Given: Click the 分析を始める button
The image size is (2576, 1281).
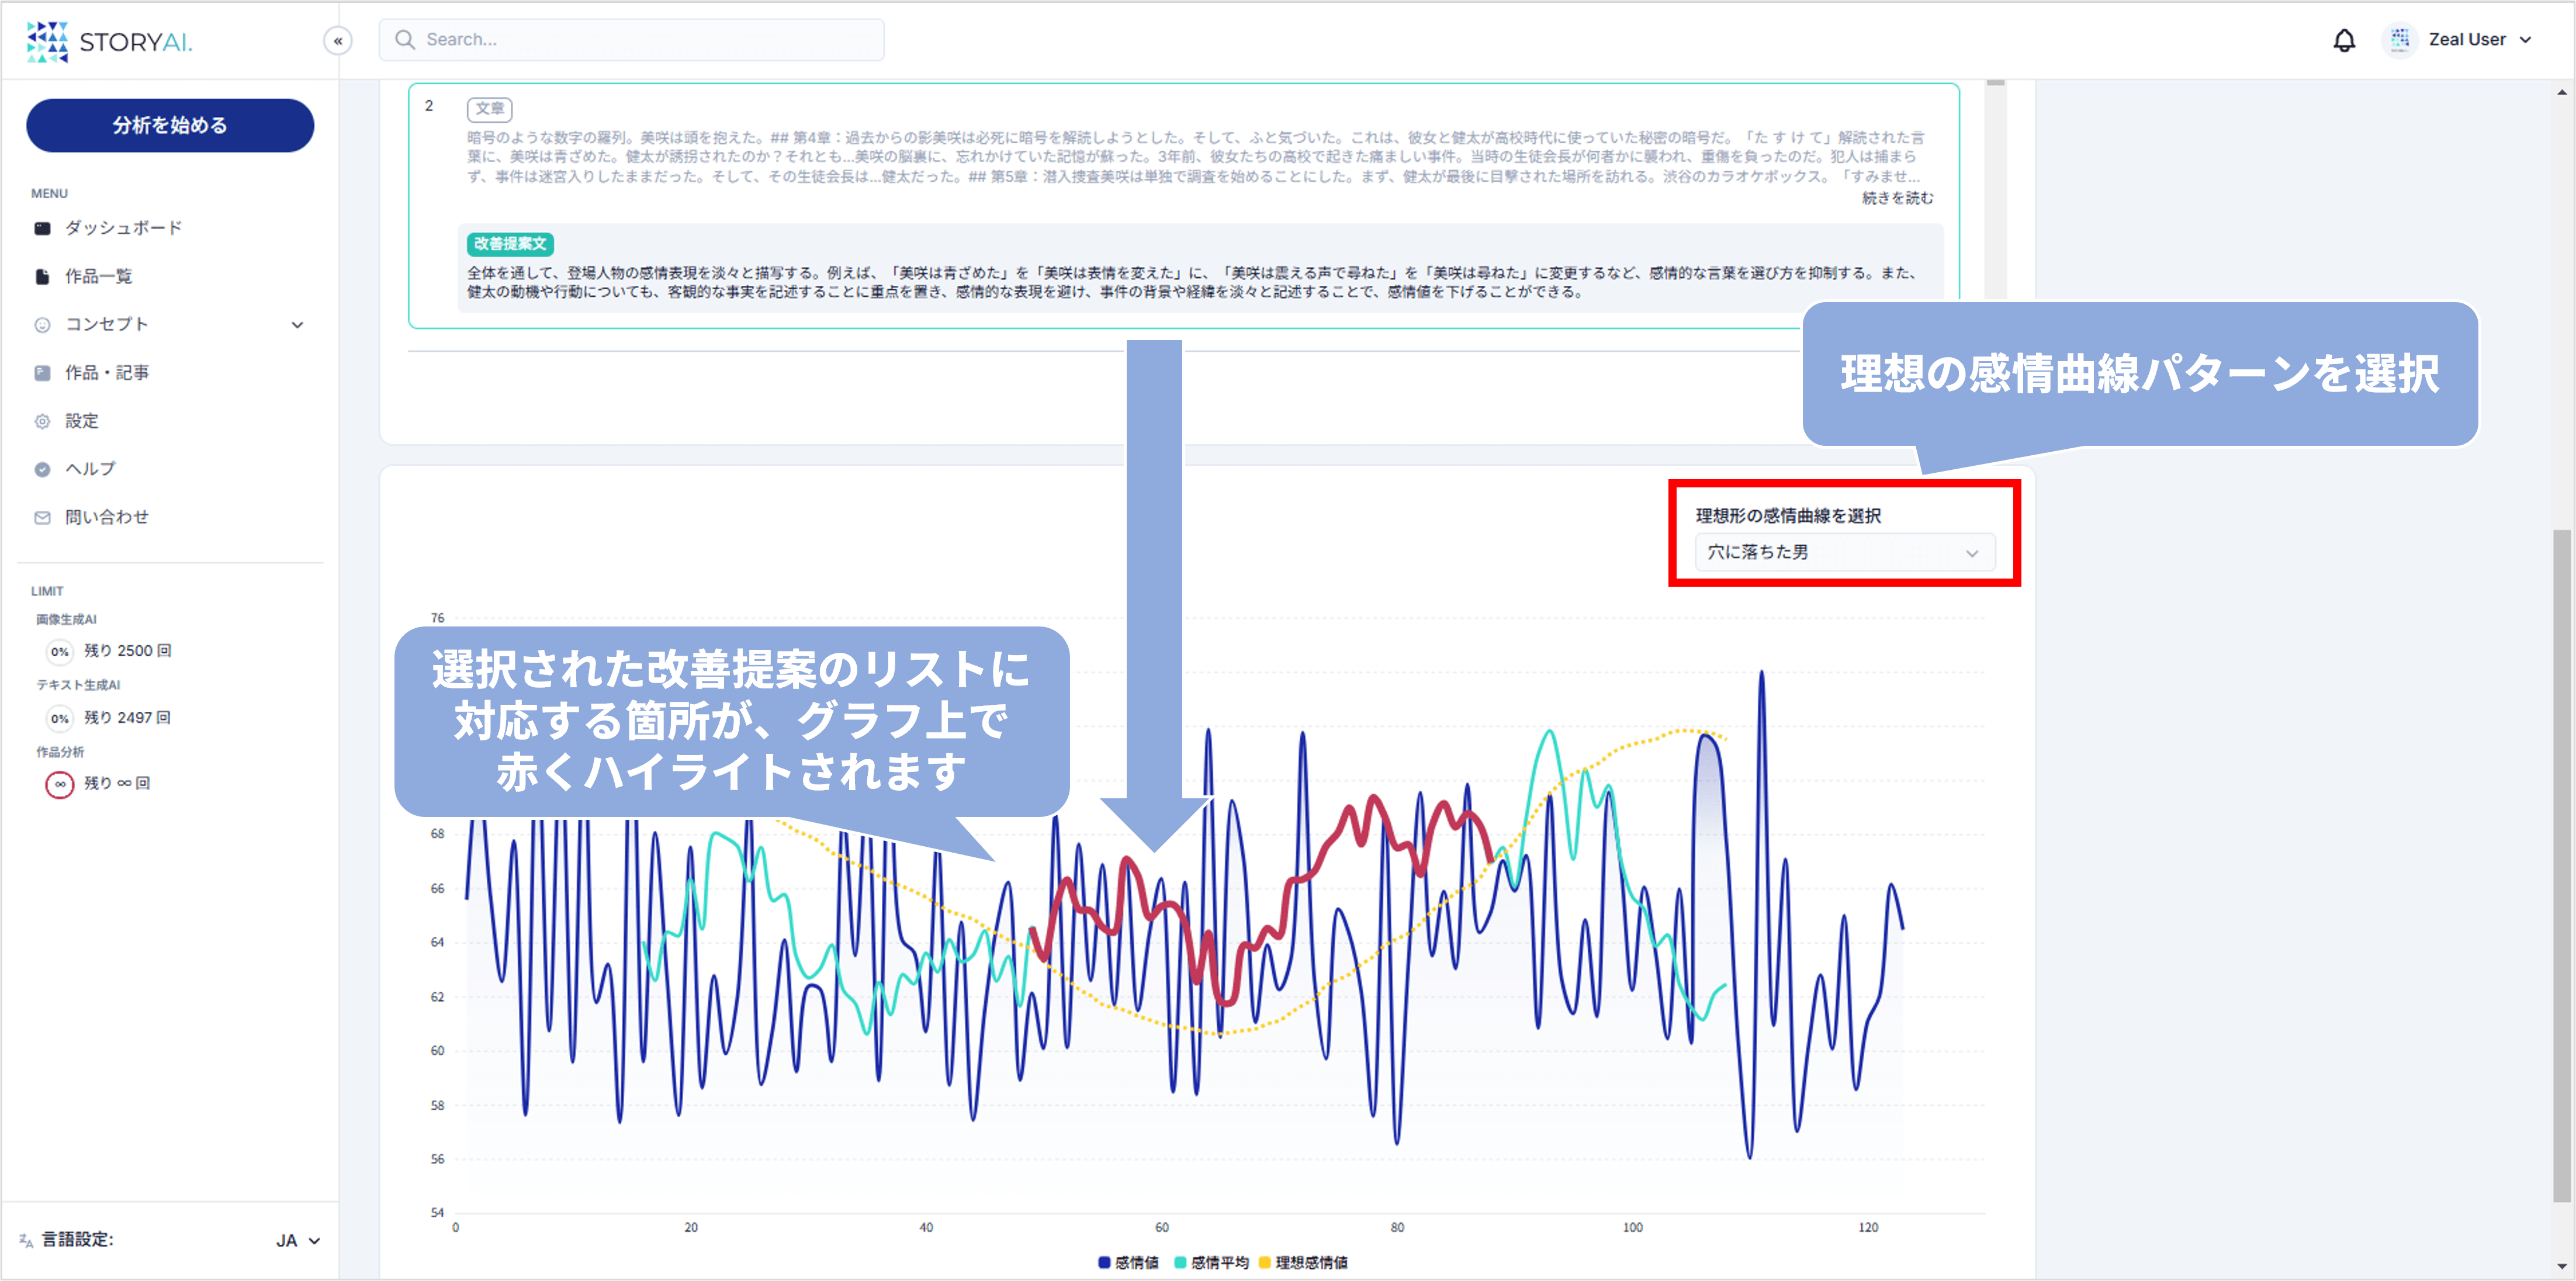Looking at the screenshot, I should click(x=170, y=125).
